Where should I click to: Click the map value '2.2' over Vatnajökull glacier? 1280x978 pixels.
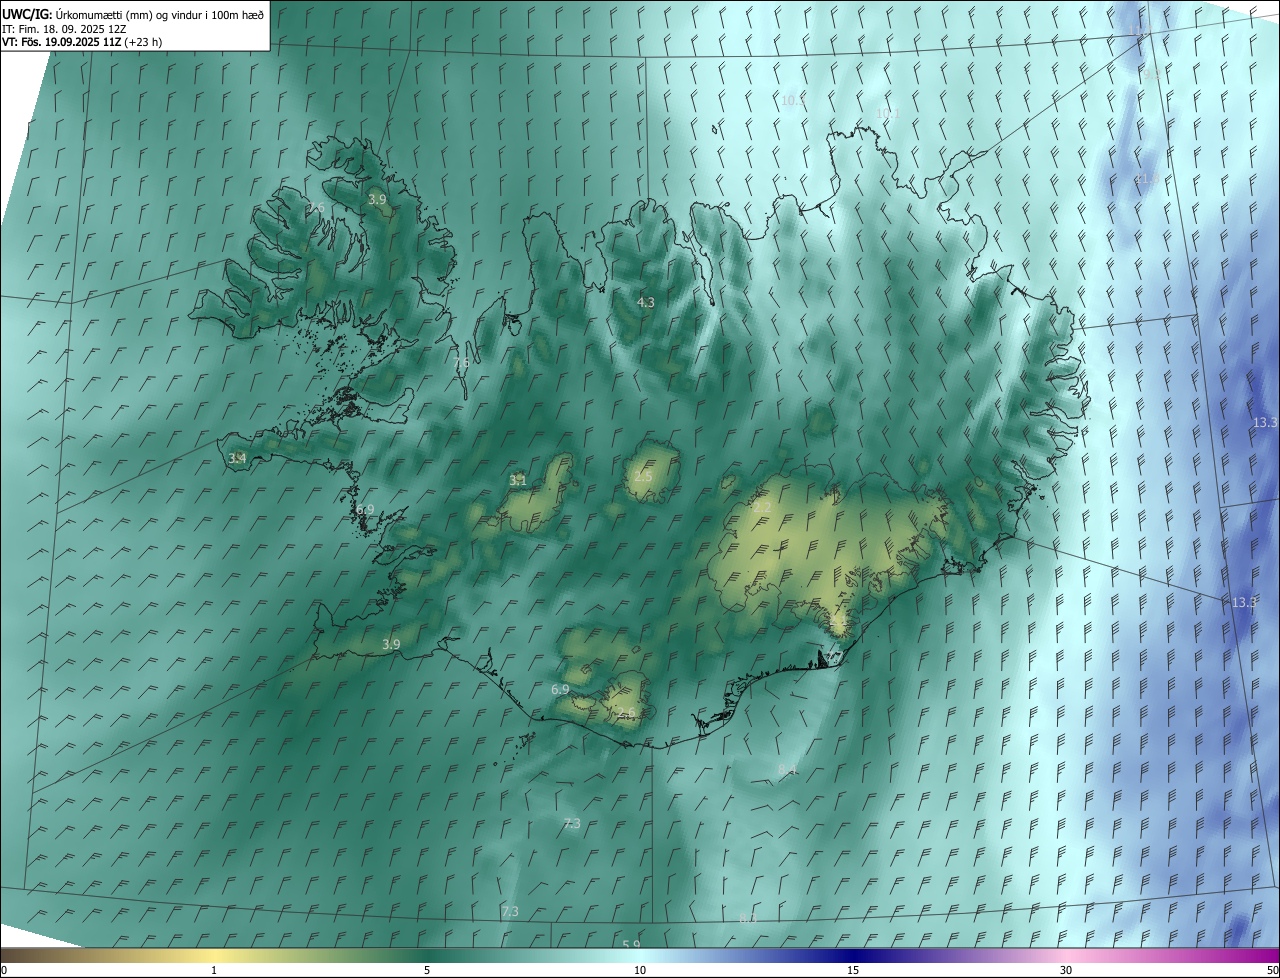click(x=762, y=509)
